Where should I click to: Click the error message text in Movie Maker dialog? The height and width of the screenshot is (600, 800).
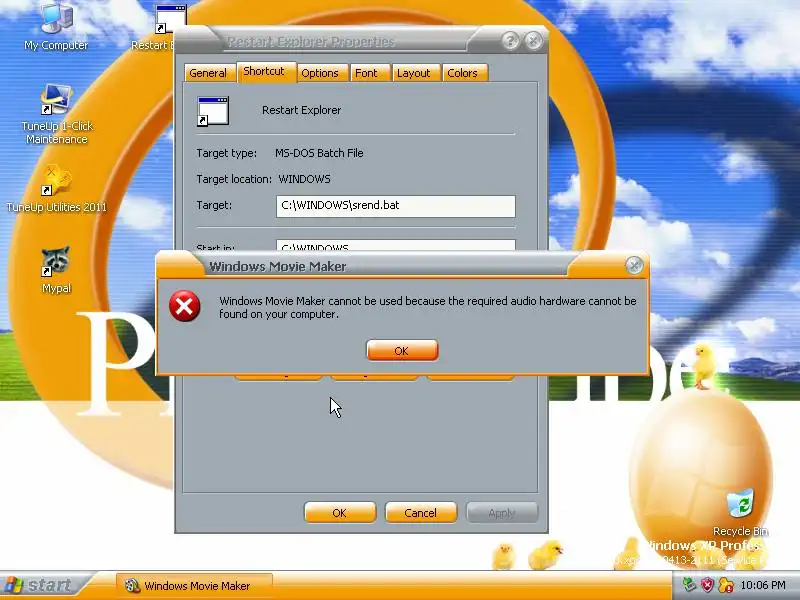[x=428, y=308]
